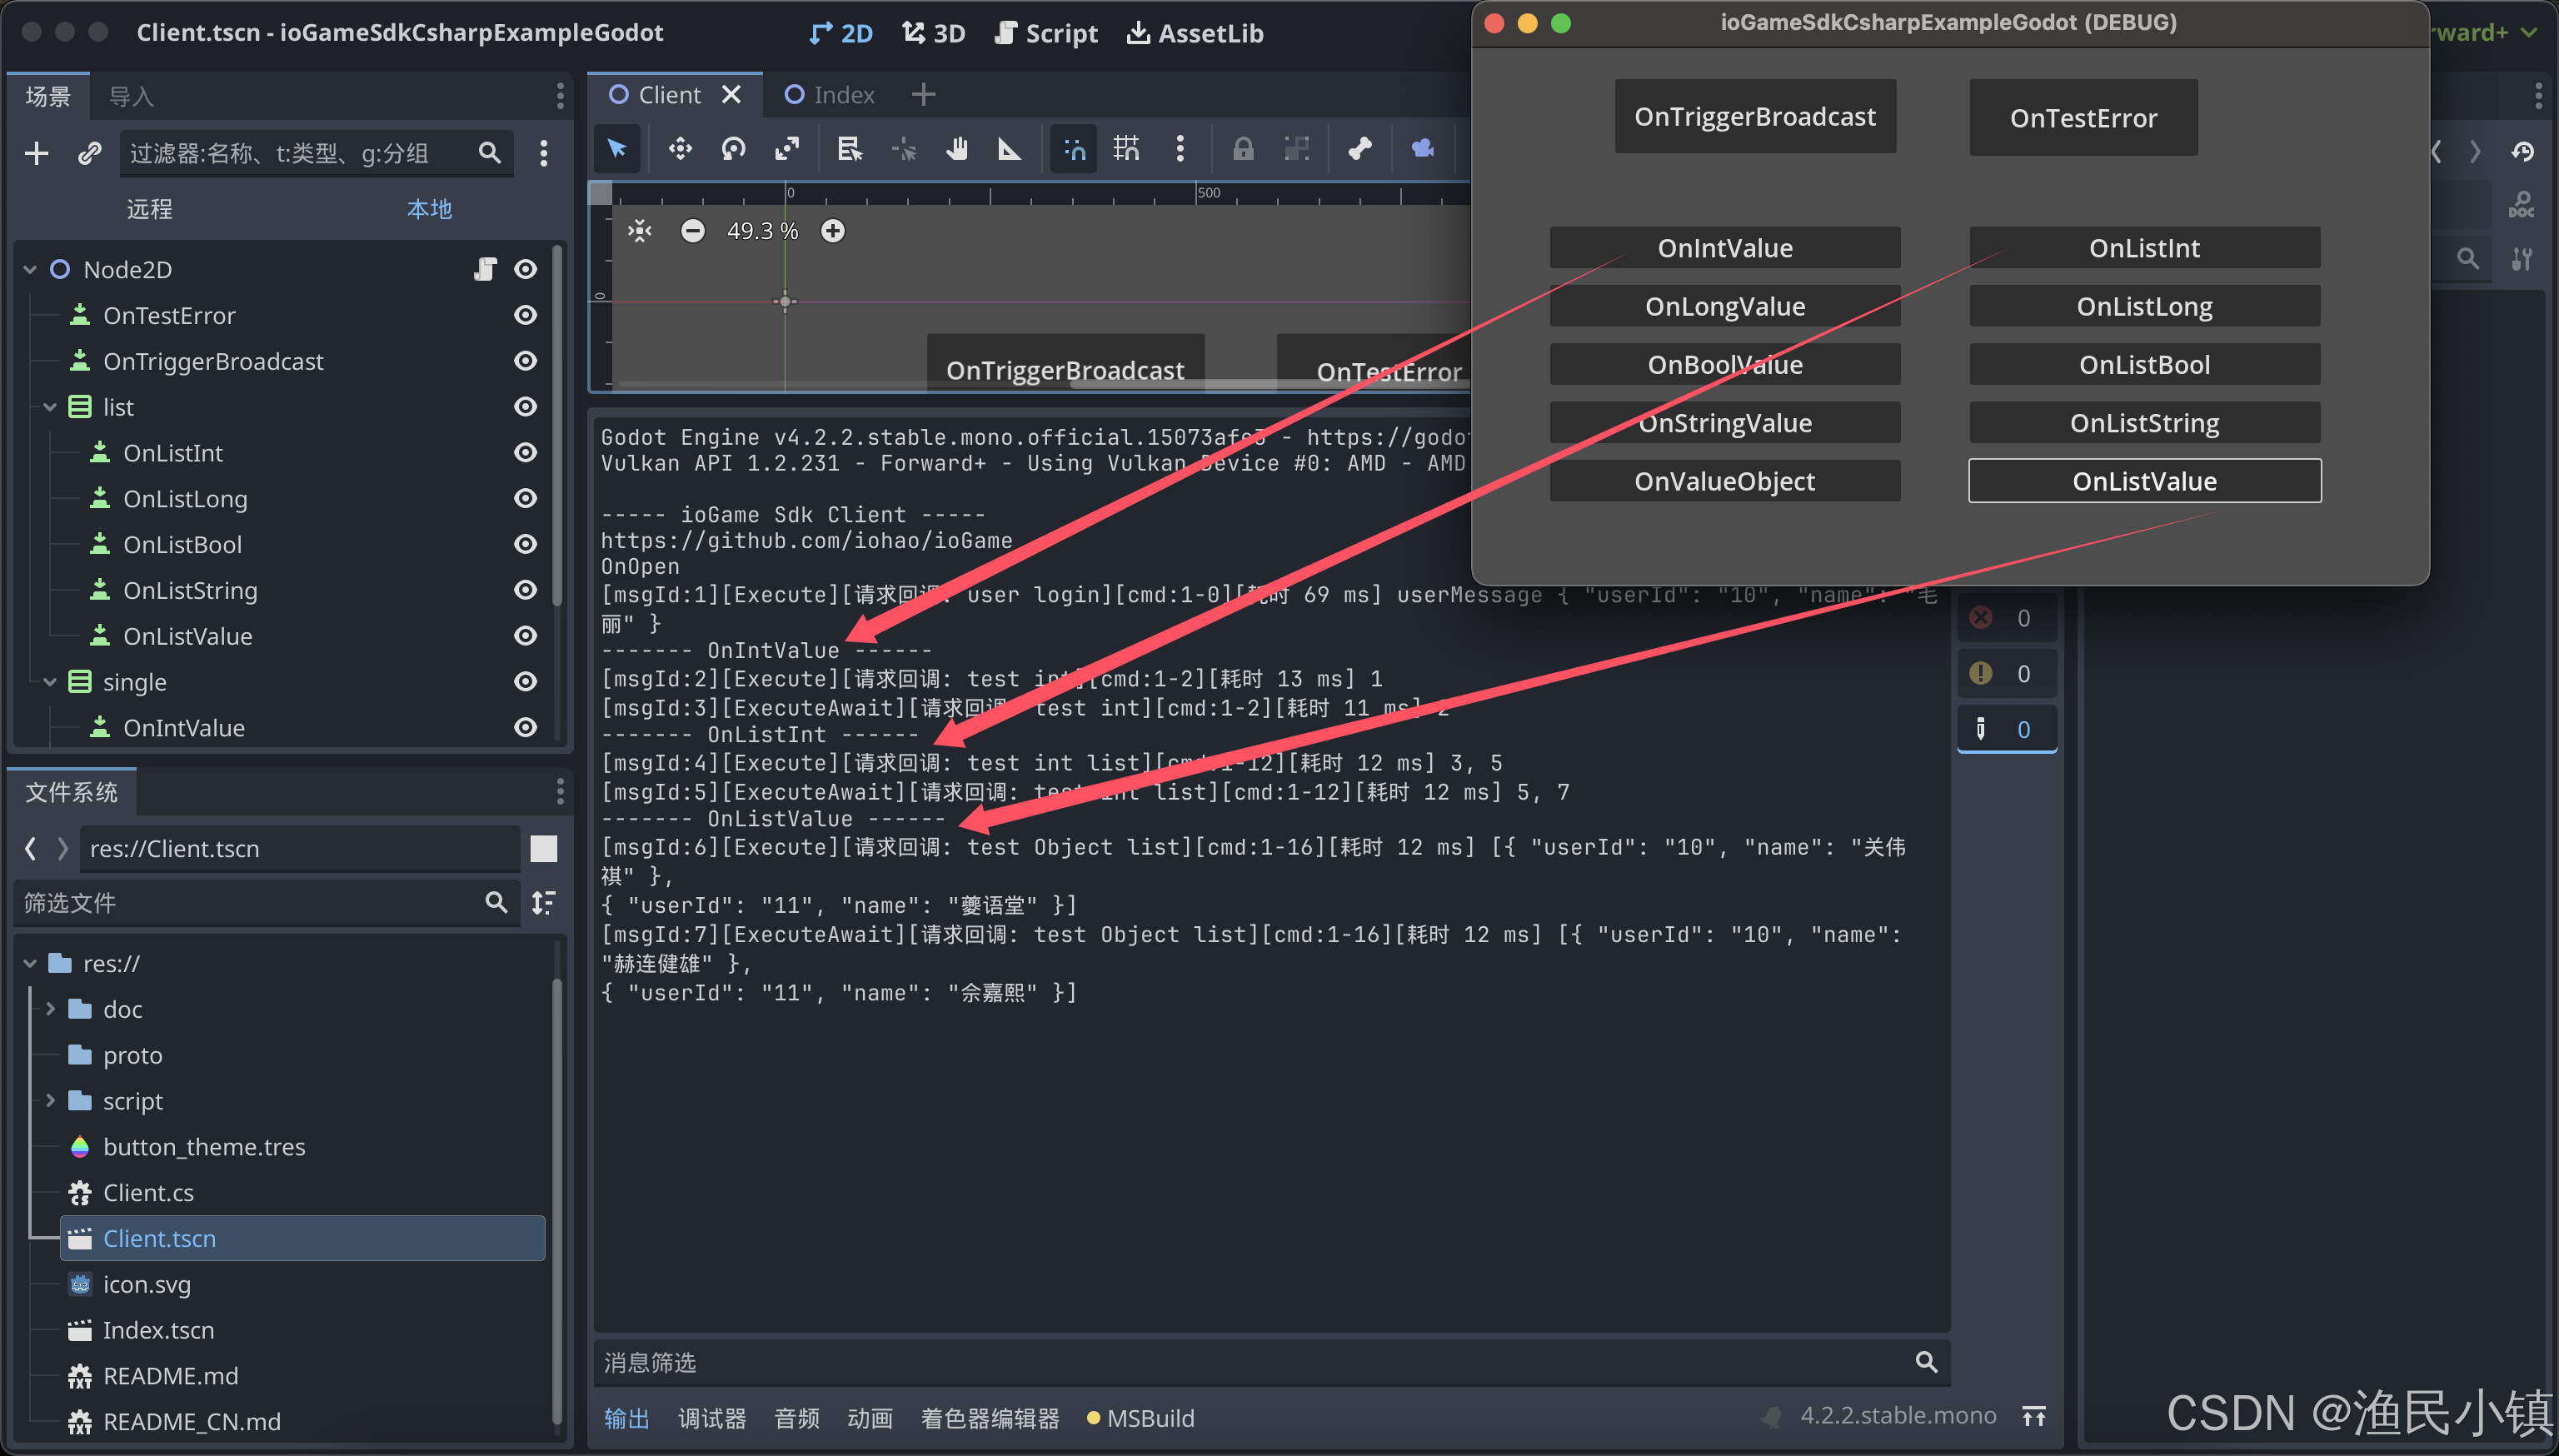
Task: Switch to Pan view mode
Action: click(x=957, y=148)
